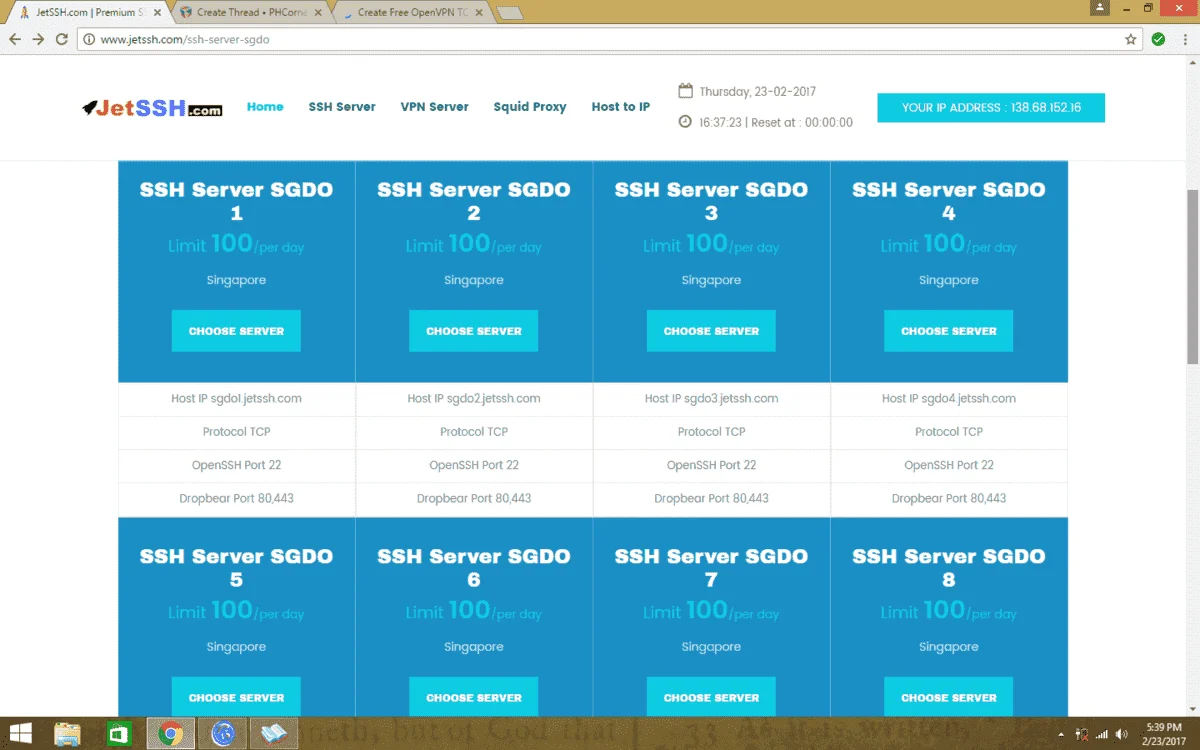Open the book app icon on taskbar
This screenshot has height=750, width=1200.
(x=272, y=734)
